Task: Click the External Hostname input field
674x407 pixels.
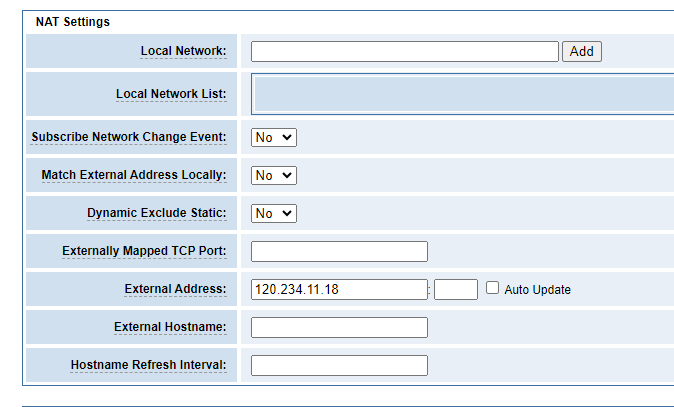Action: click(x=339, y=327)
